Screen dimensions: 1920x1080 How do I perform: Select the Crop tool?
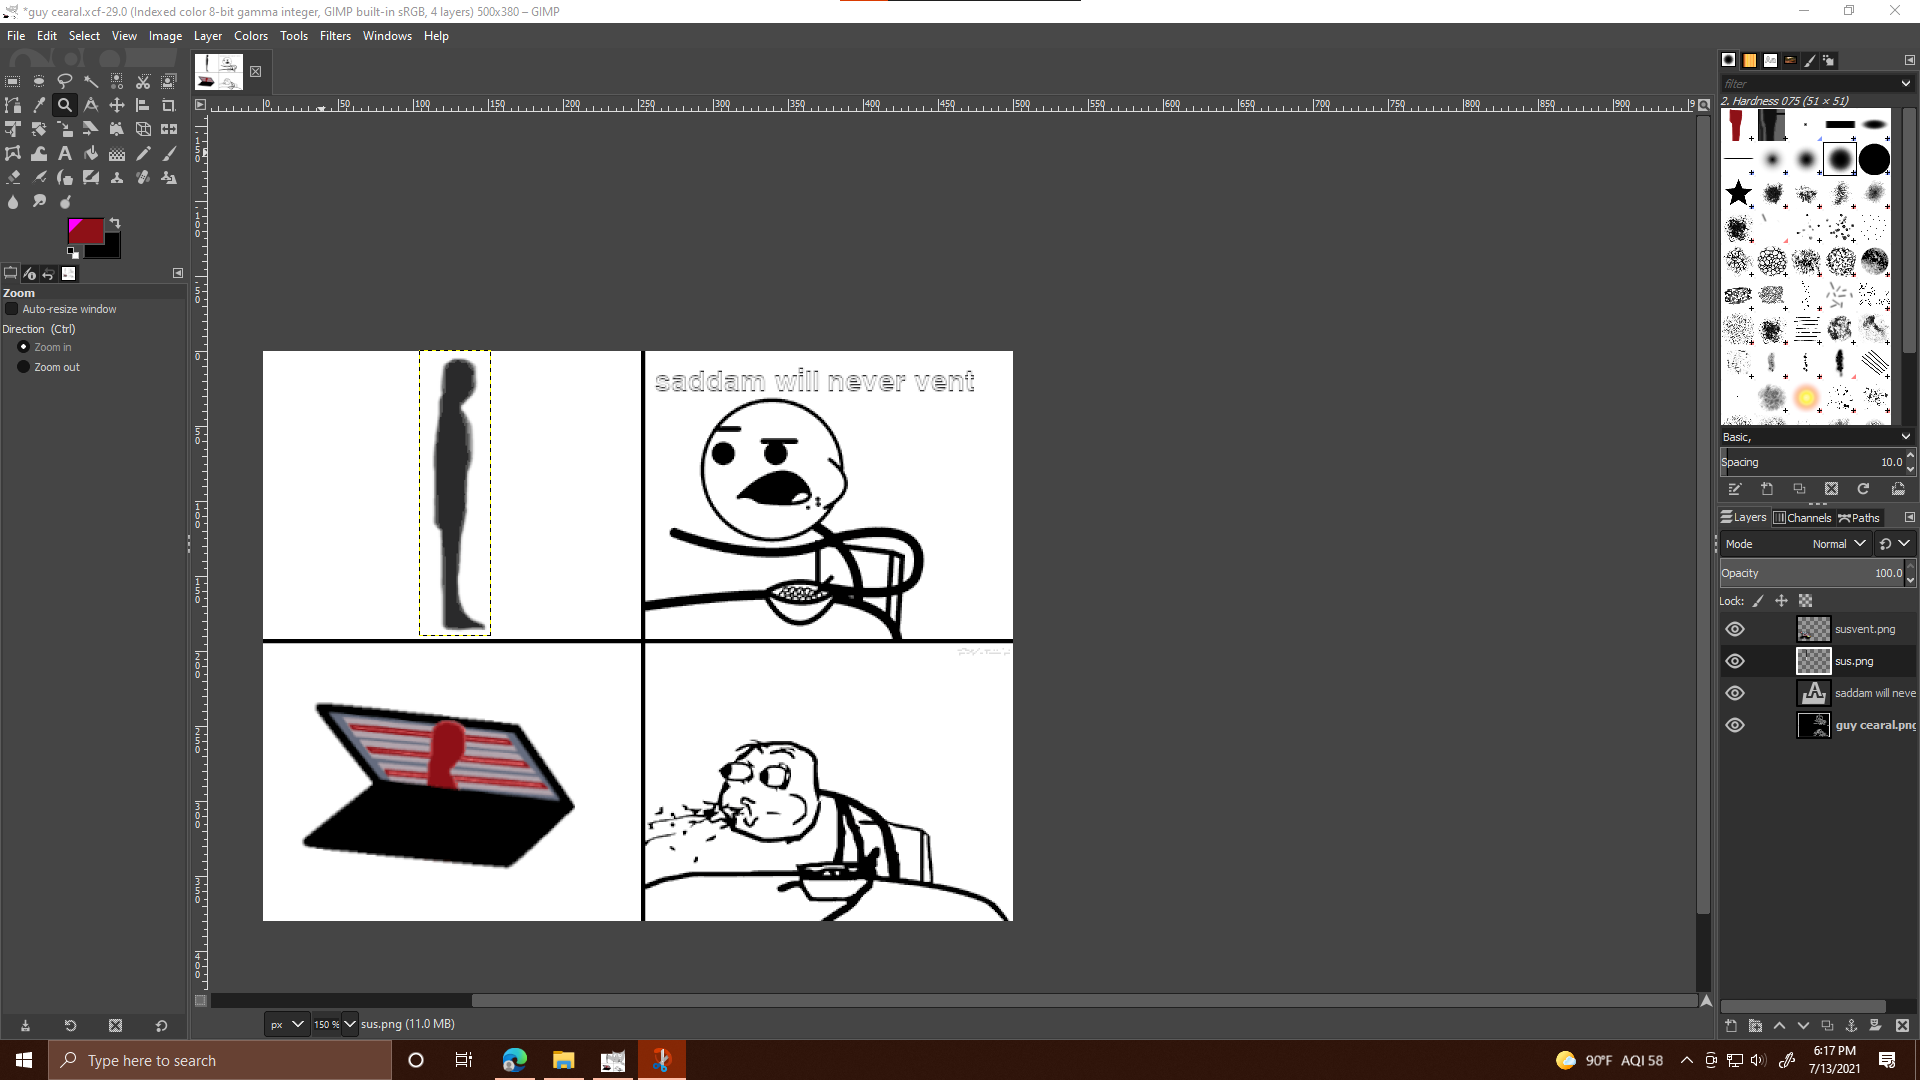click(x=169, y=105)
